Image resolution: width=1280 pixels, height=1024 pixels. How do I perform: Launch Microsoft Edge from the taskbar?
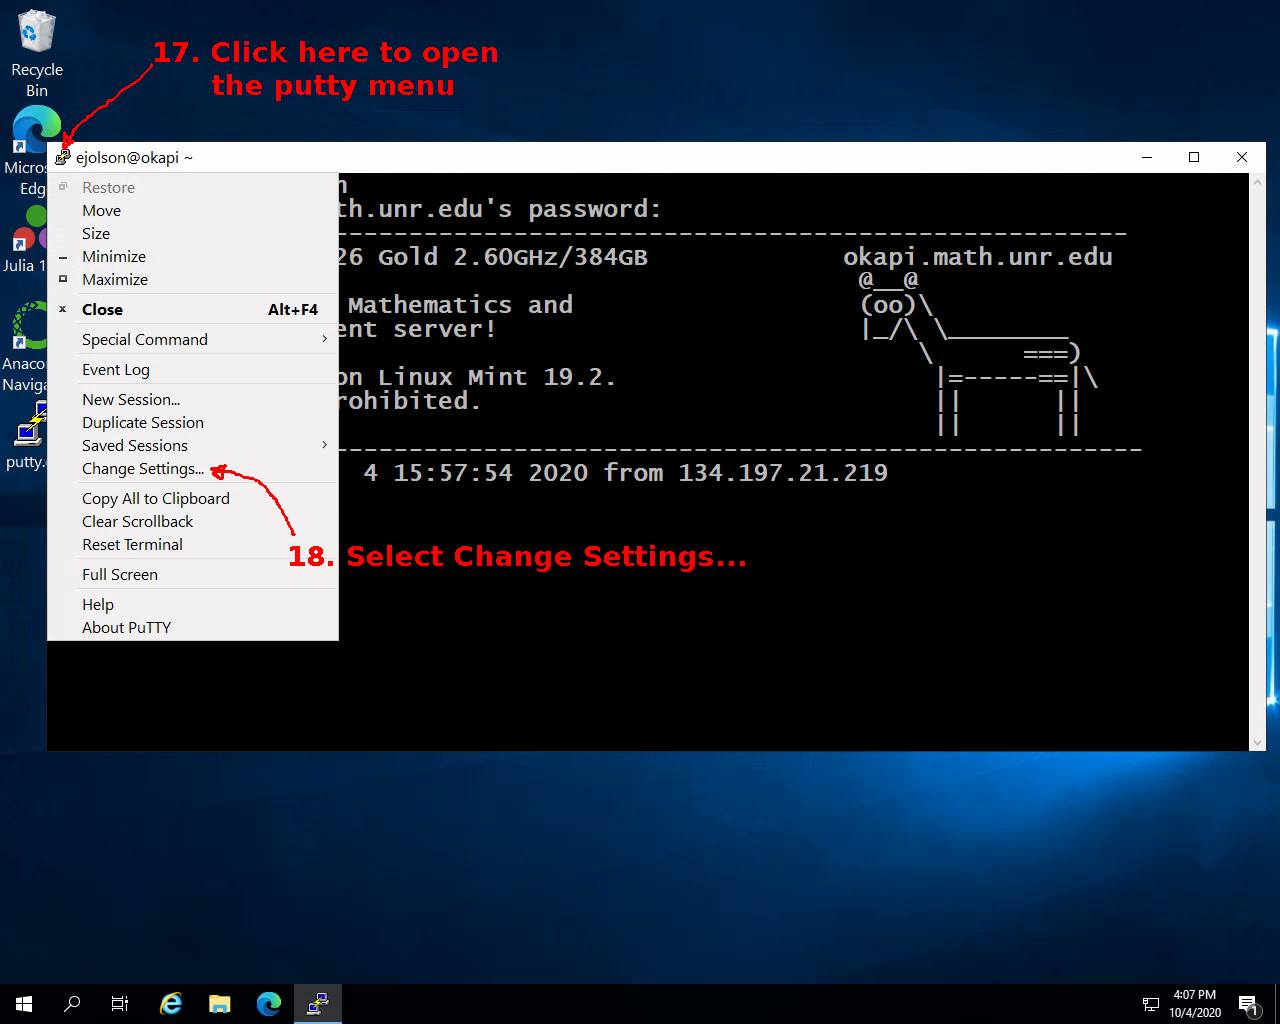(x=269, y=1004)
